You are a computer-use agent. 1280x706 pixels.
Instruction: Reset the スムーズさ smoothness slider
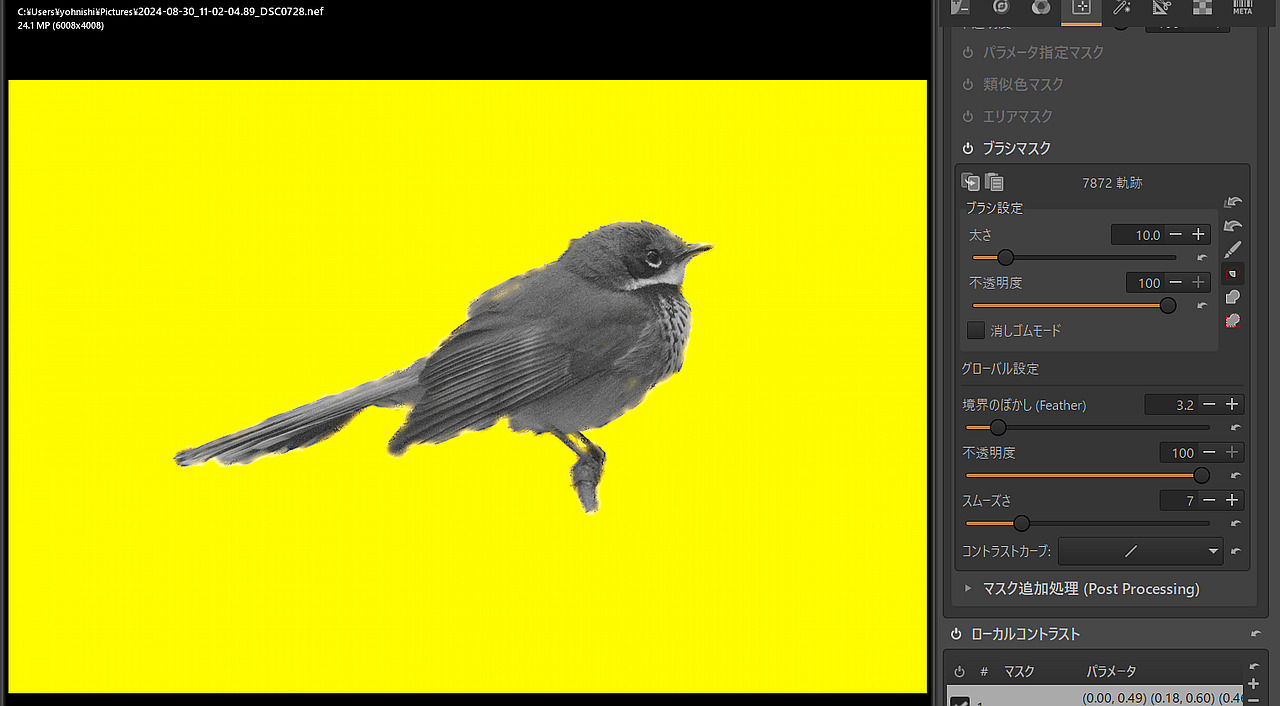(1236, 523)
